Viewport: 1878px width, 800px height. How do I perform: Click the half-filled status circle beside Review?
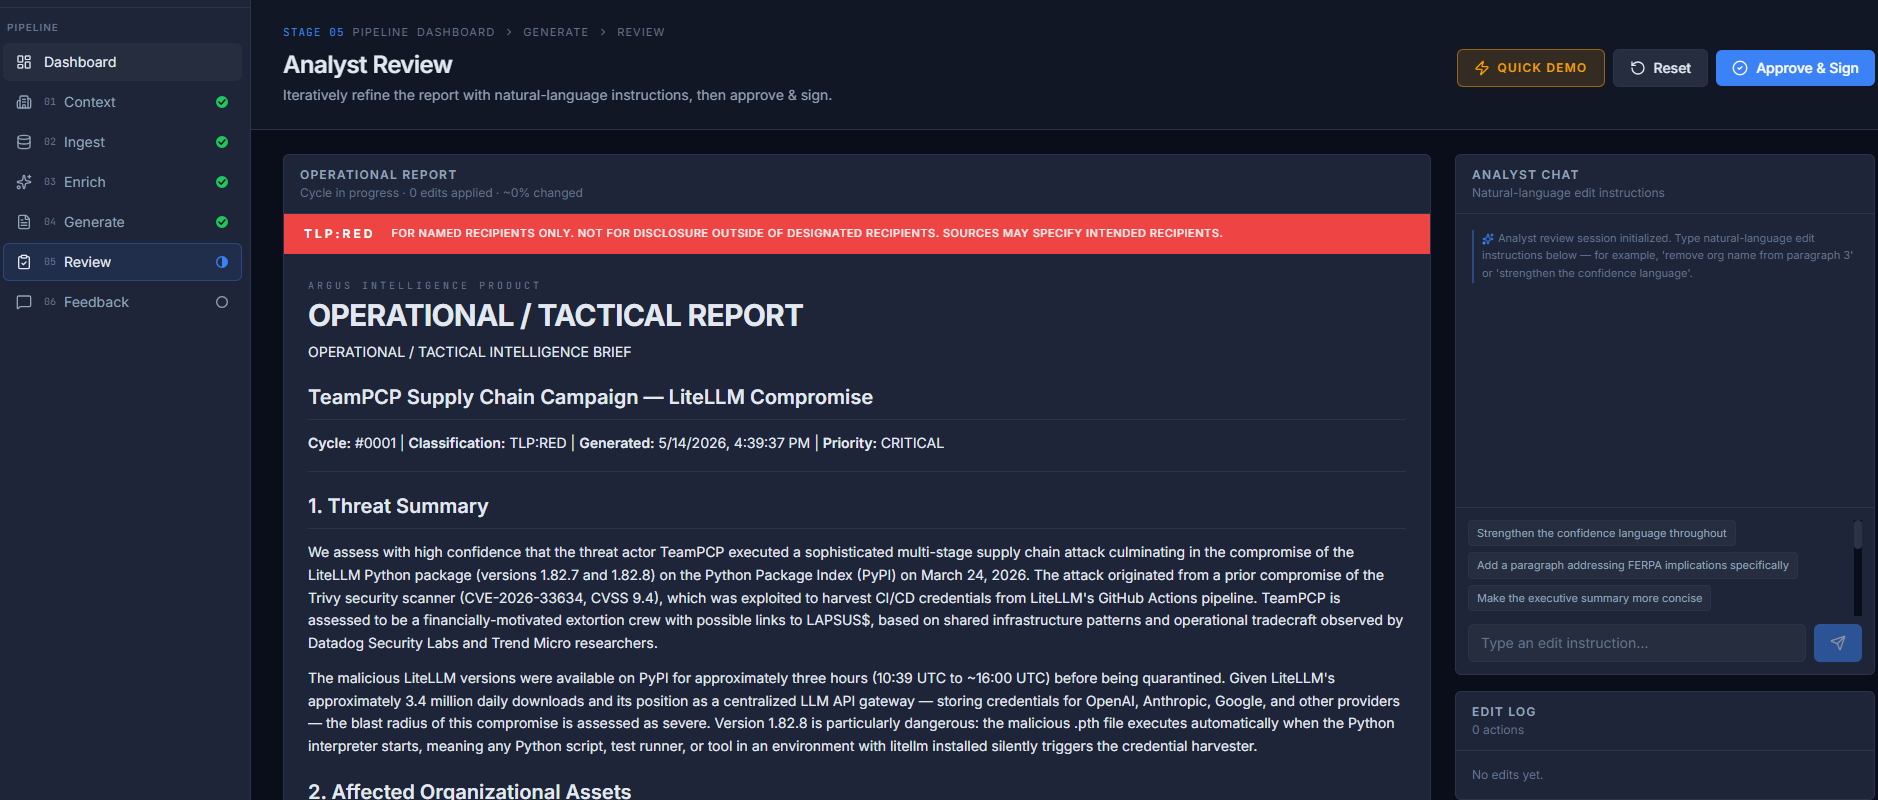(222, 262)
